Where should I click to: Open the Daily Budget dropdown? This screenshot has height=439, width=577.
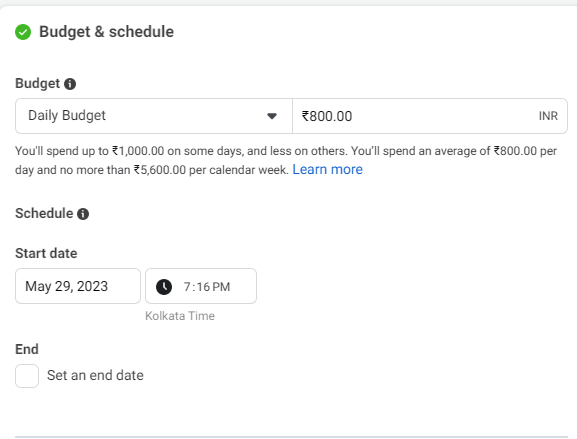coord(154,116)
